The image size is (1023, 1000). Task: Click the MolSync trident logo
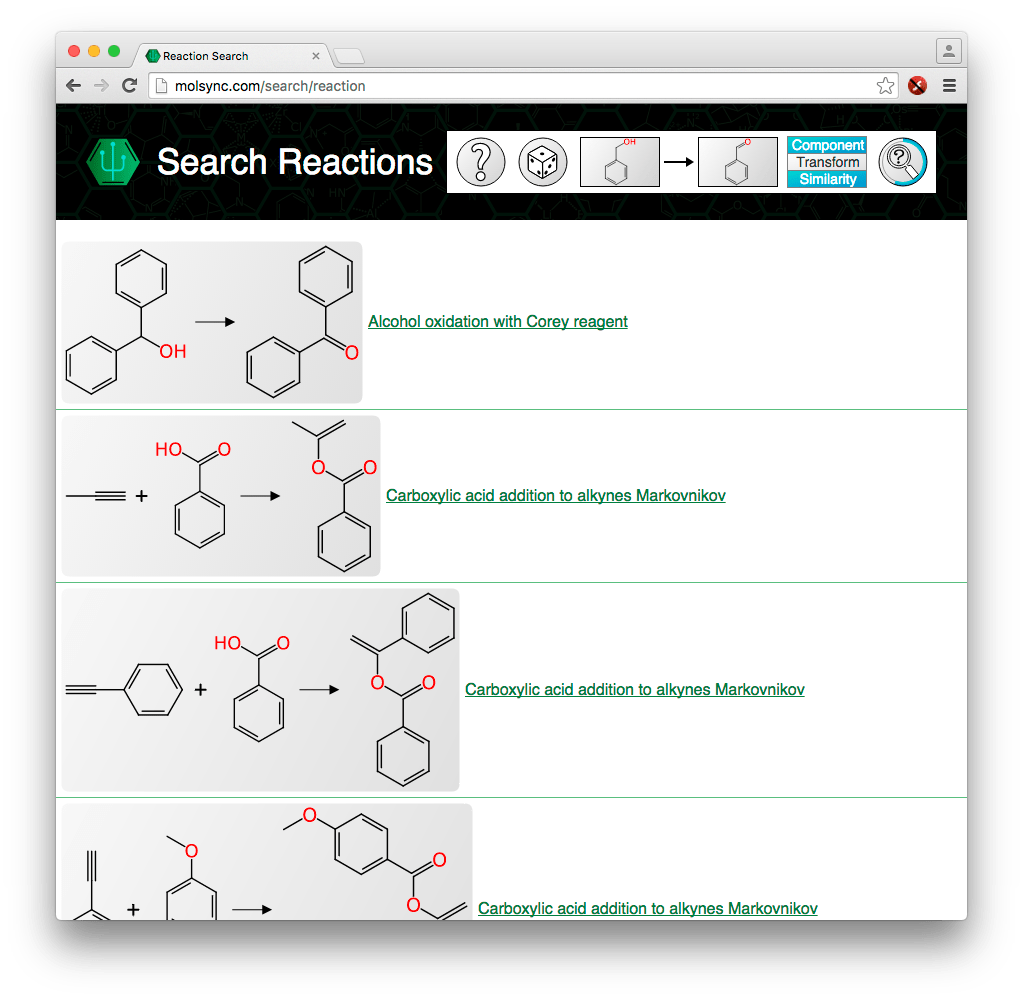(x=112, y=162)
